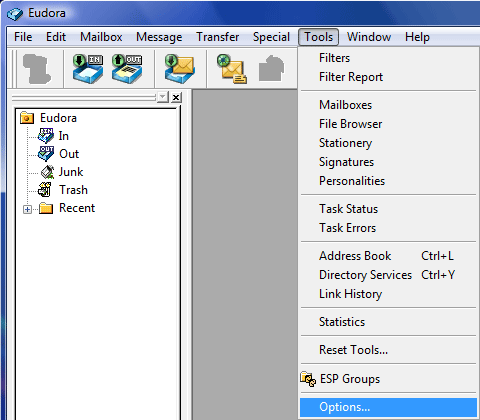This screenshot has width=480, height=420.
Task: Open the Window menu
Action: click(369, 37)
